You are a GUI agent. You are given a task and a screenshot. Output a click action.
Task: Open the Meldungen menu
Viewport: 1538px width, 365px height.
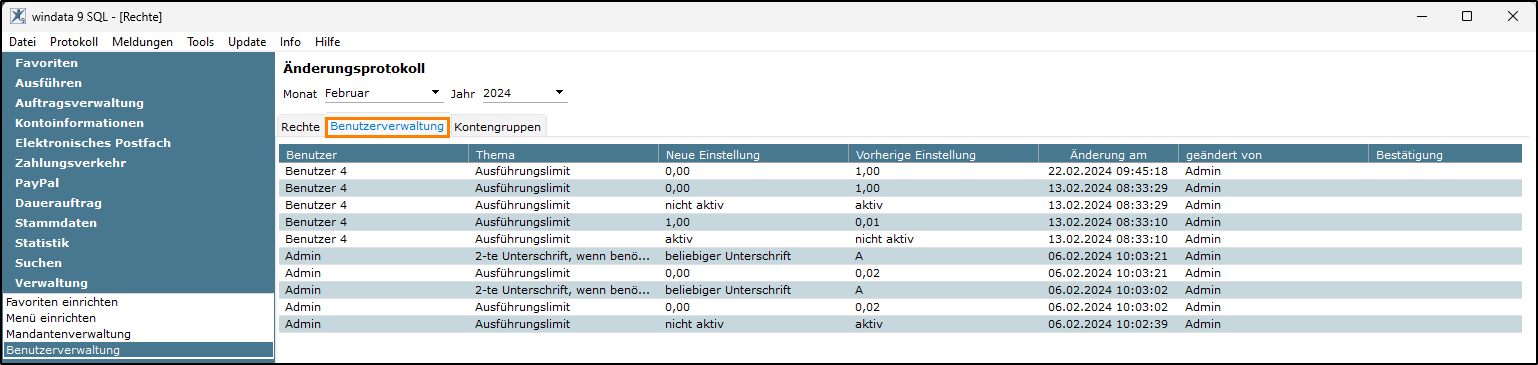coord(142,42)
